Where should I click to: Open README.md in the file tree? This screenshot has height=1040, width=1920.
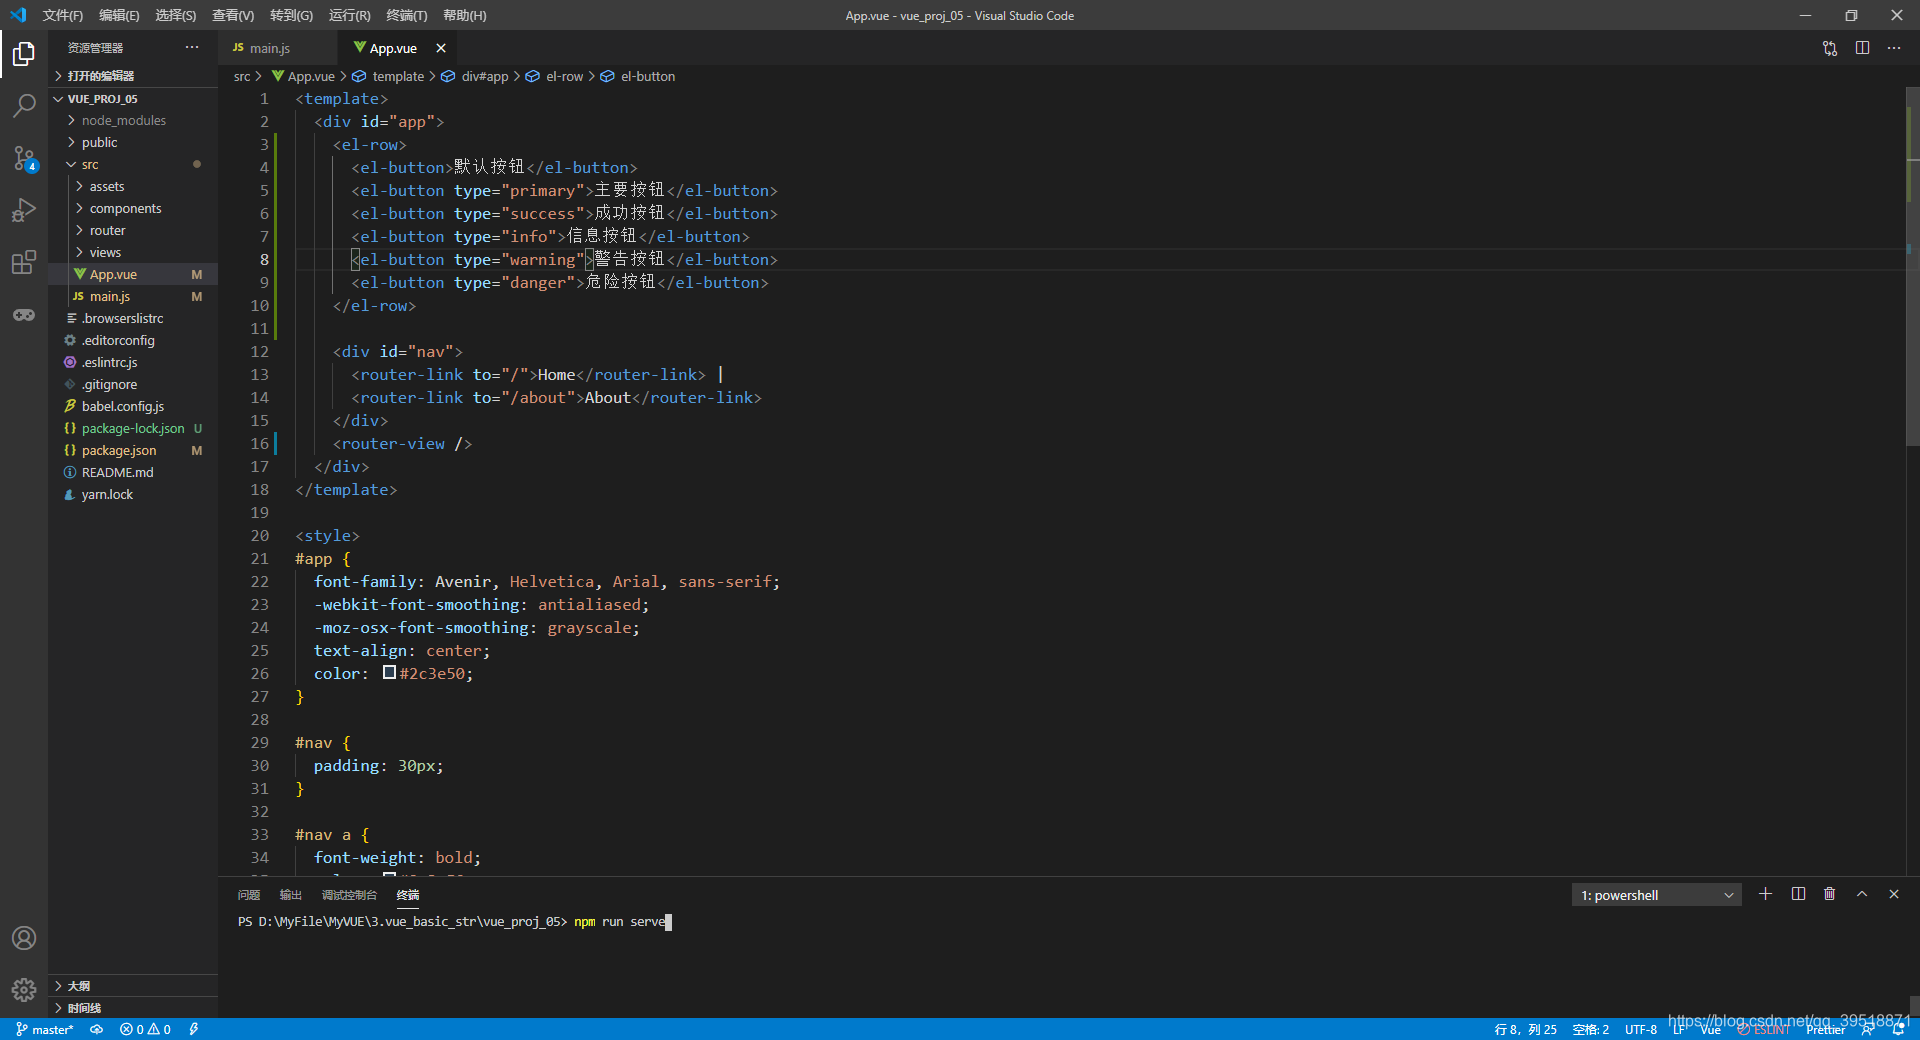(x=132, y=472)
